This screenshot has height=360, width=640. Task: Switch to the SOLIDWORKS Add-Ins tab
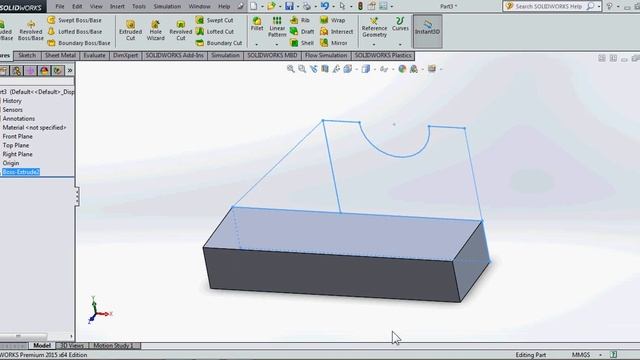click(x=174, y=56)
